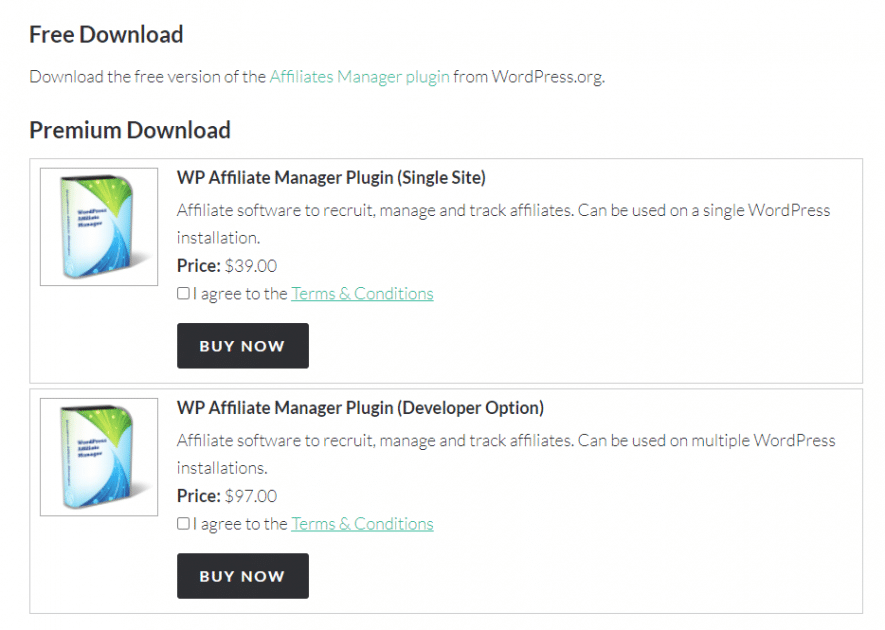Click the Free Download heading
885x630 pixels.
106,34
